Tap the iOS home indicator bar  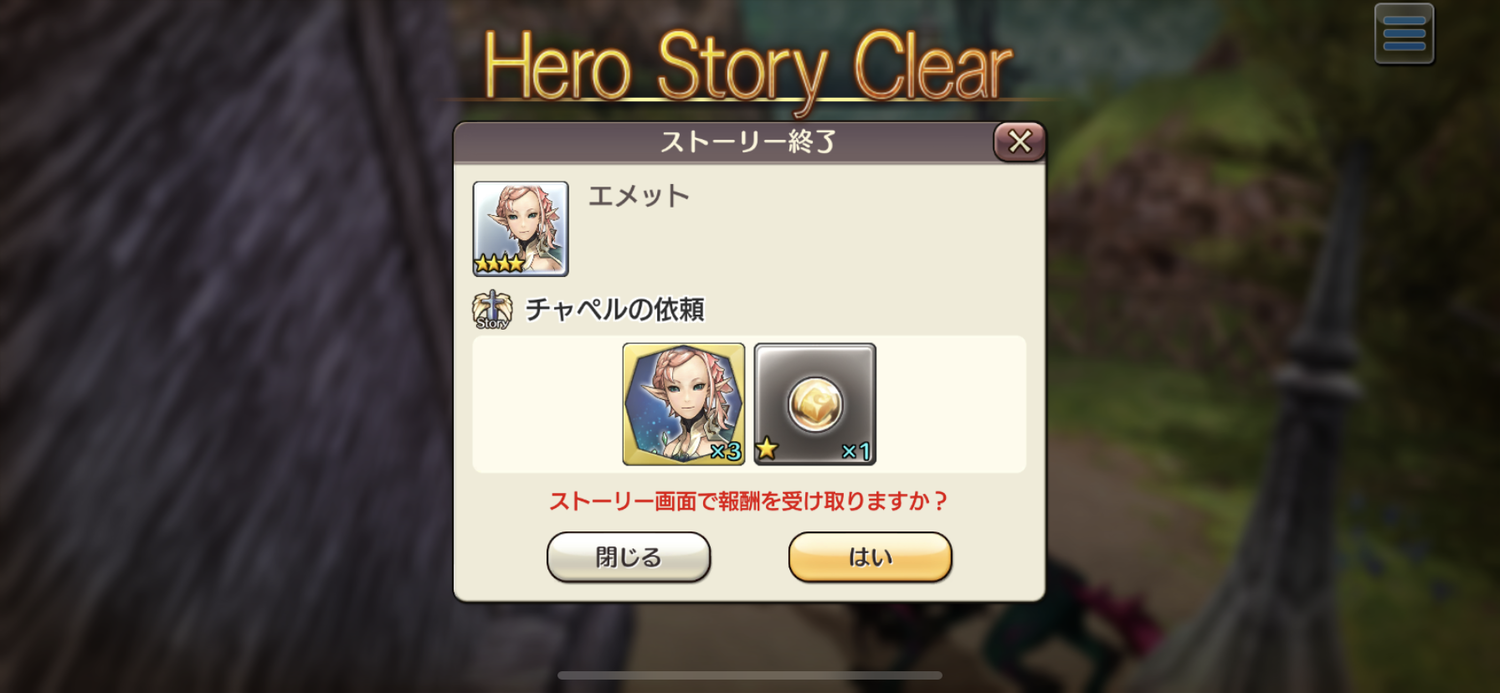(x=750, y=675)
